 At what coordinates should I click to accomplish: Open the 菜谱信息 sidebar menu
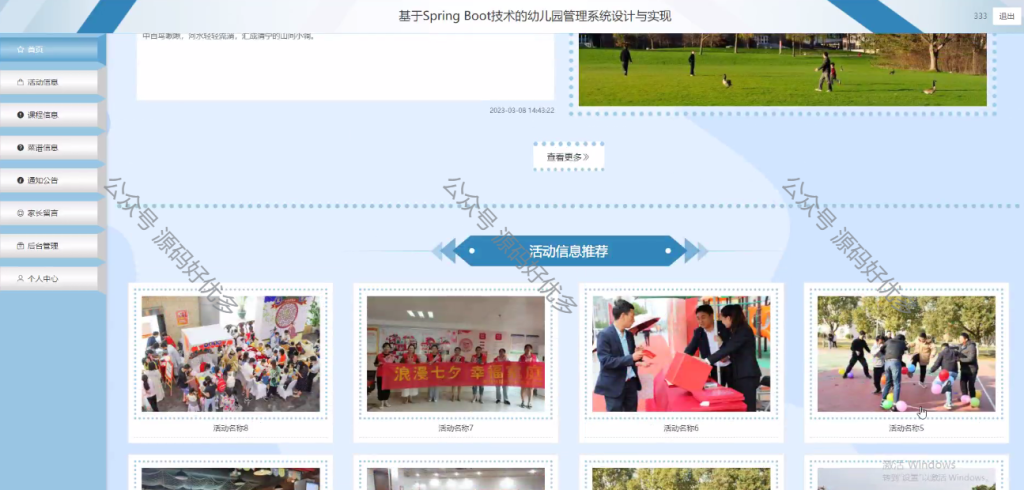click(x=49, y=148)
